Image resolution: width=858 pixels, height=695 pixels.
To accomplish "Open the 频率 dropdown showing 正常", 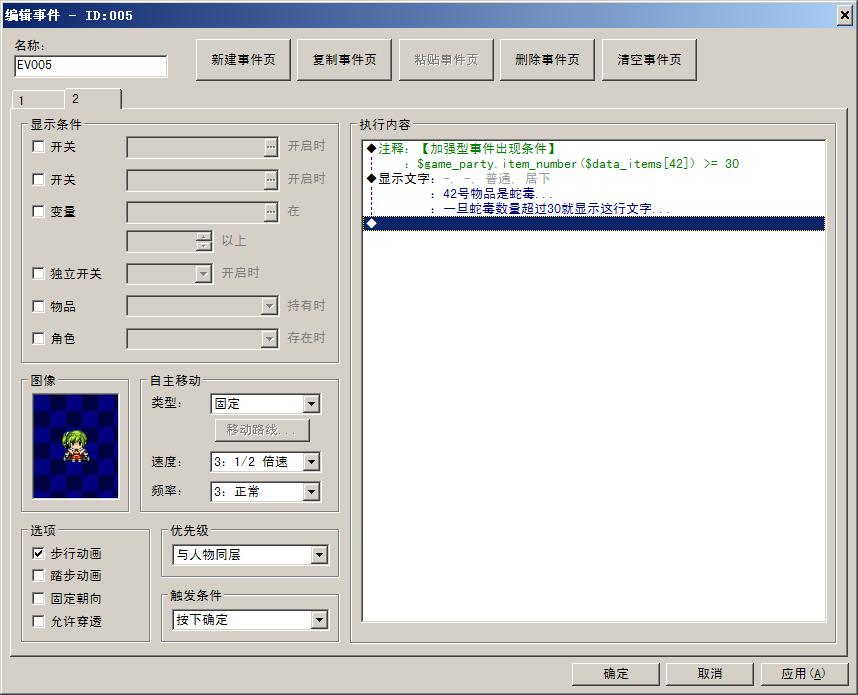I will 265,491.
